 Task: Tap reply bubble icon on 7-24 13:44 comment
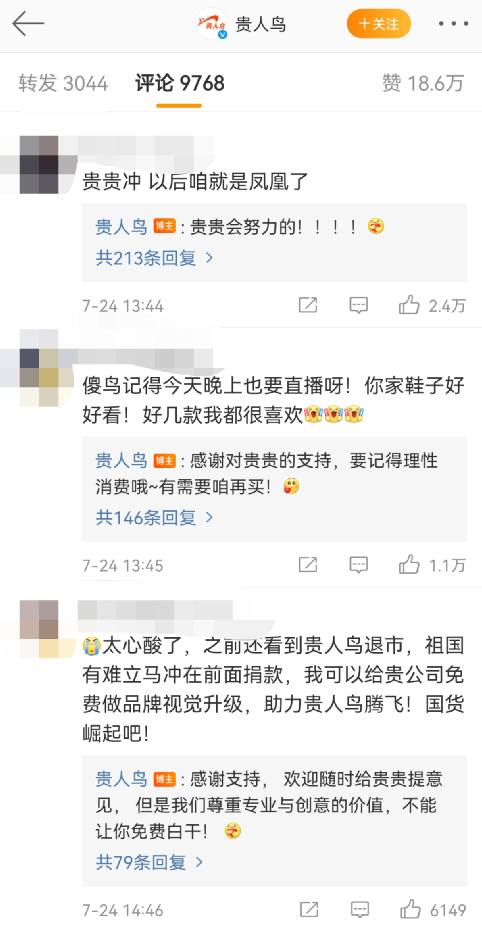359,306
